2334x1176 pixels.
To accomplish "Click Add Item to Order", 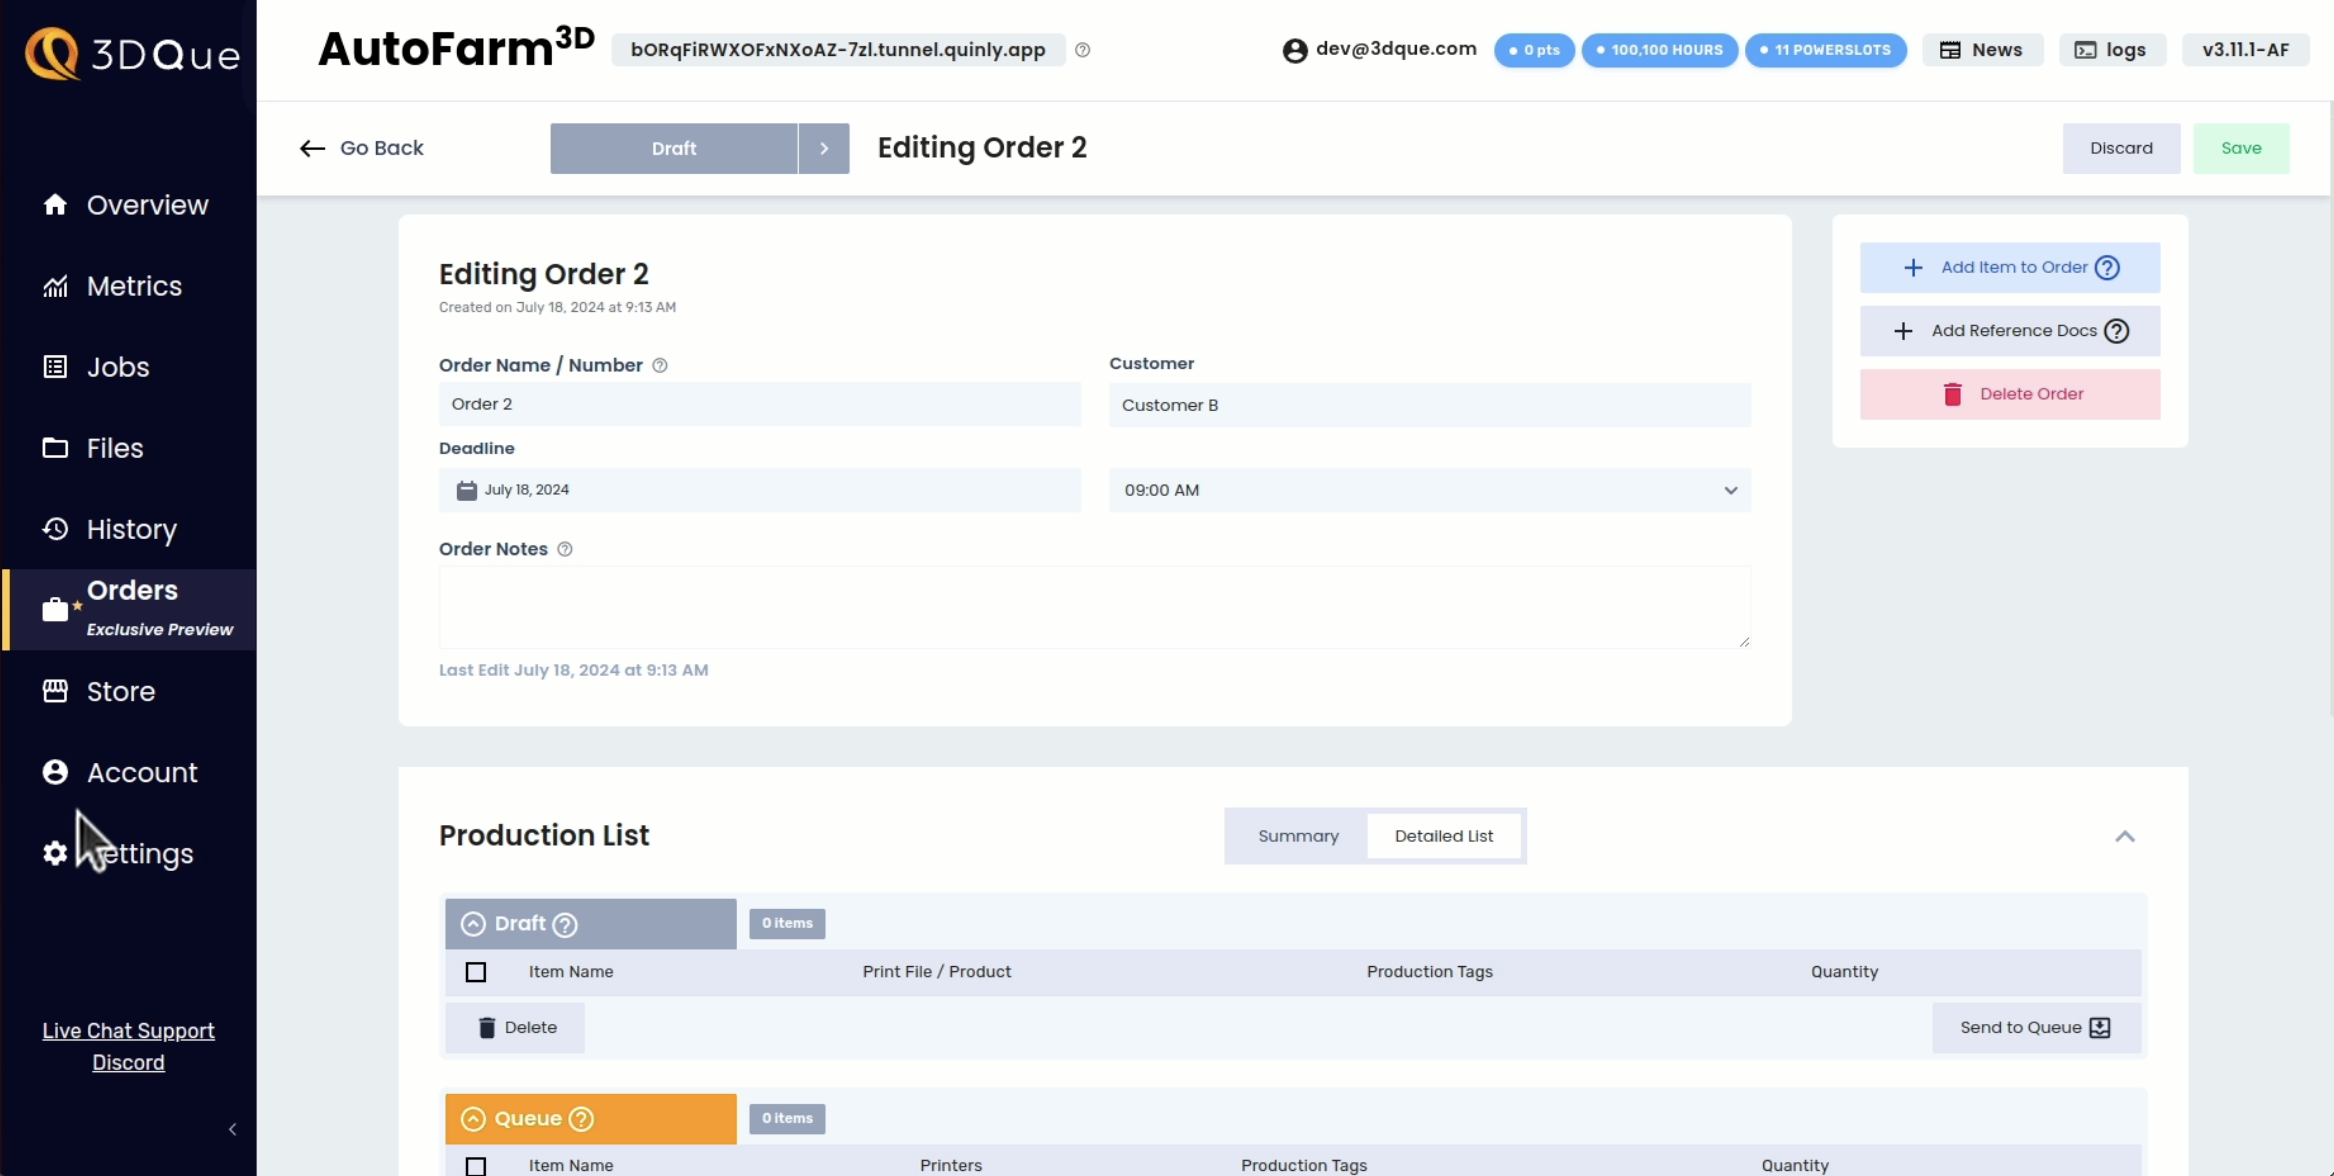I will pos(2009,267).
